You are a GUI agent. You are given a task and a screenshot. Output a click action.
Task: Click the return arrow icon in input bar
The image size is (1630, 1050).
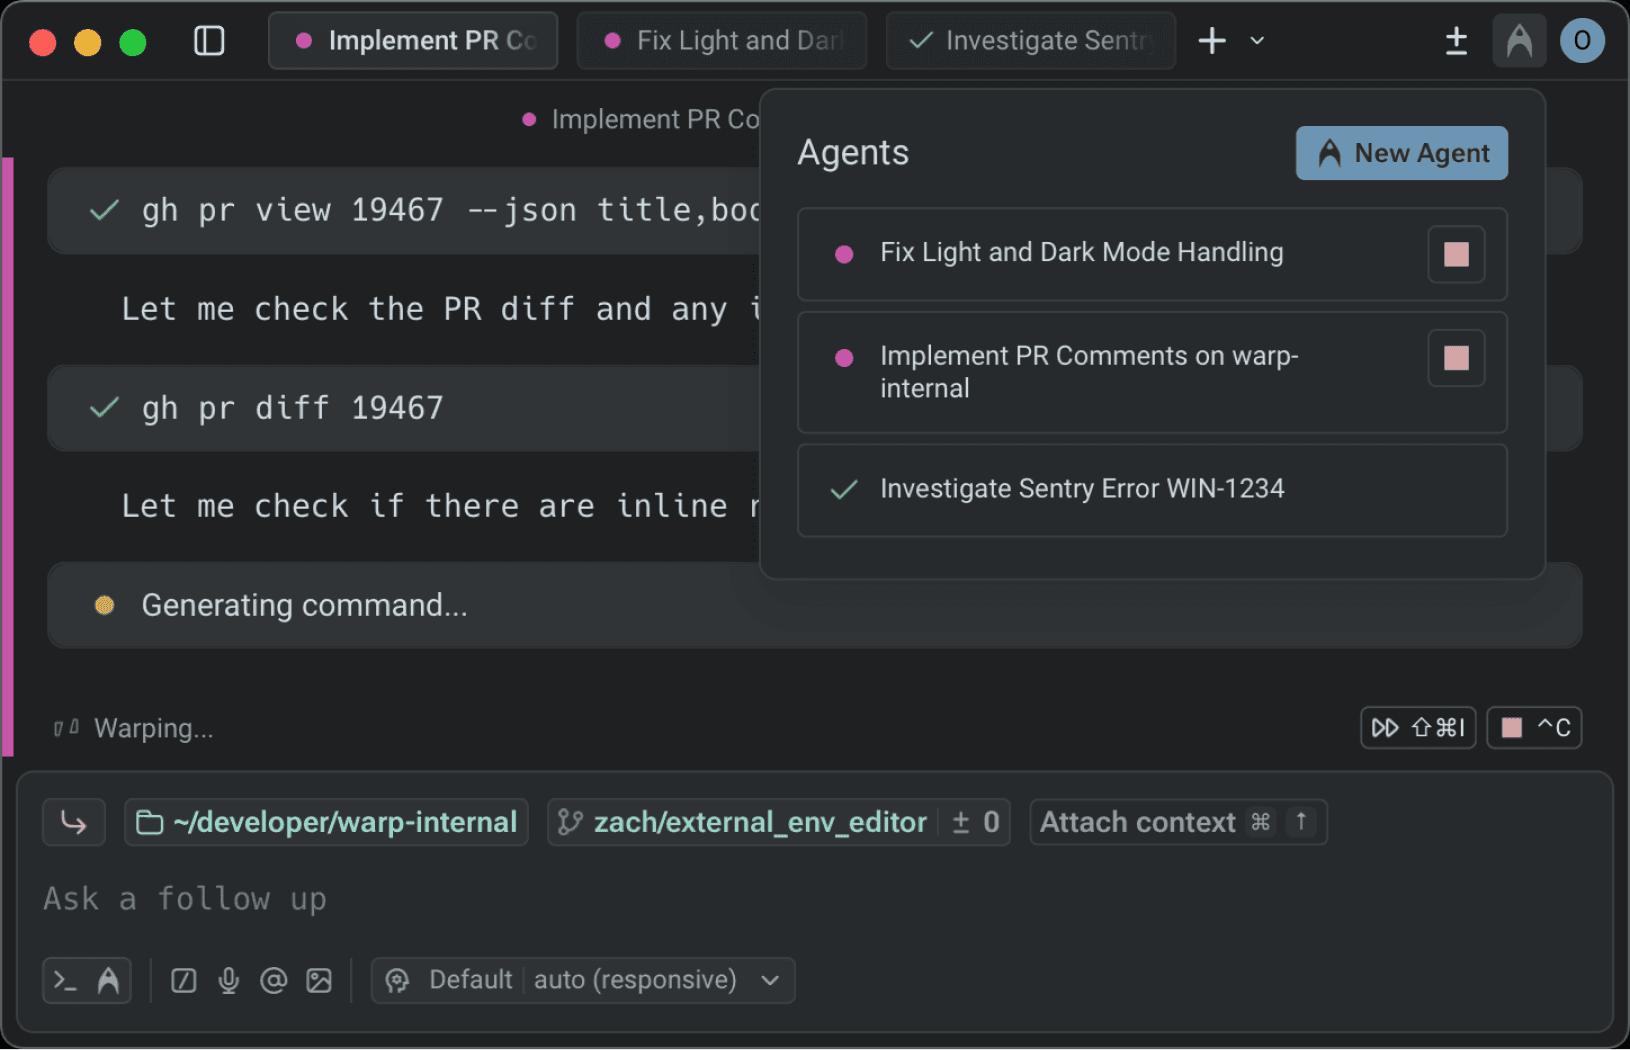74,822
